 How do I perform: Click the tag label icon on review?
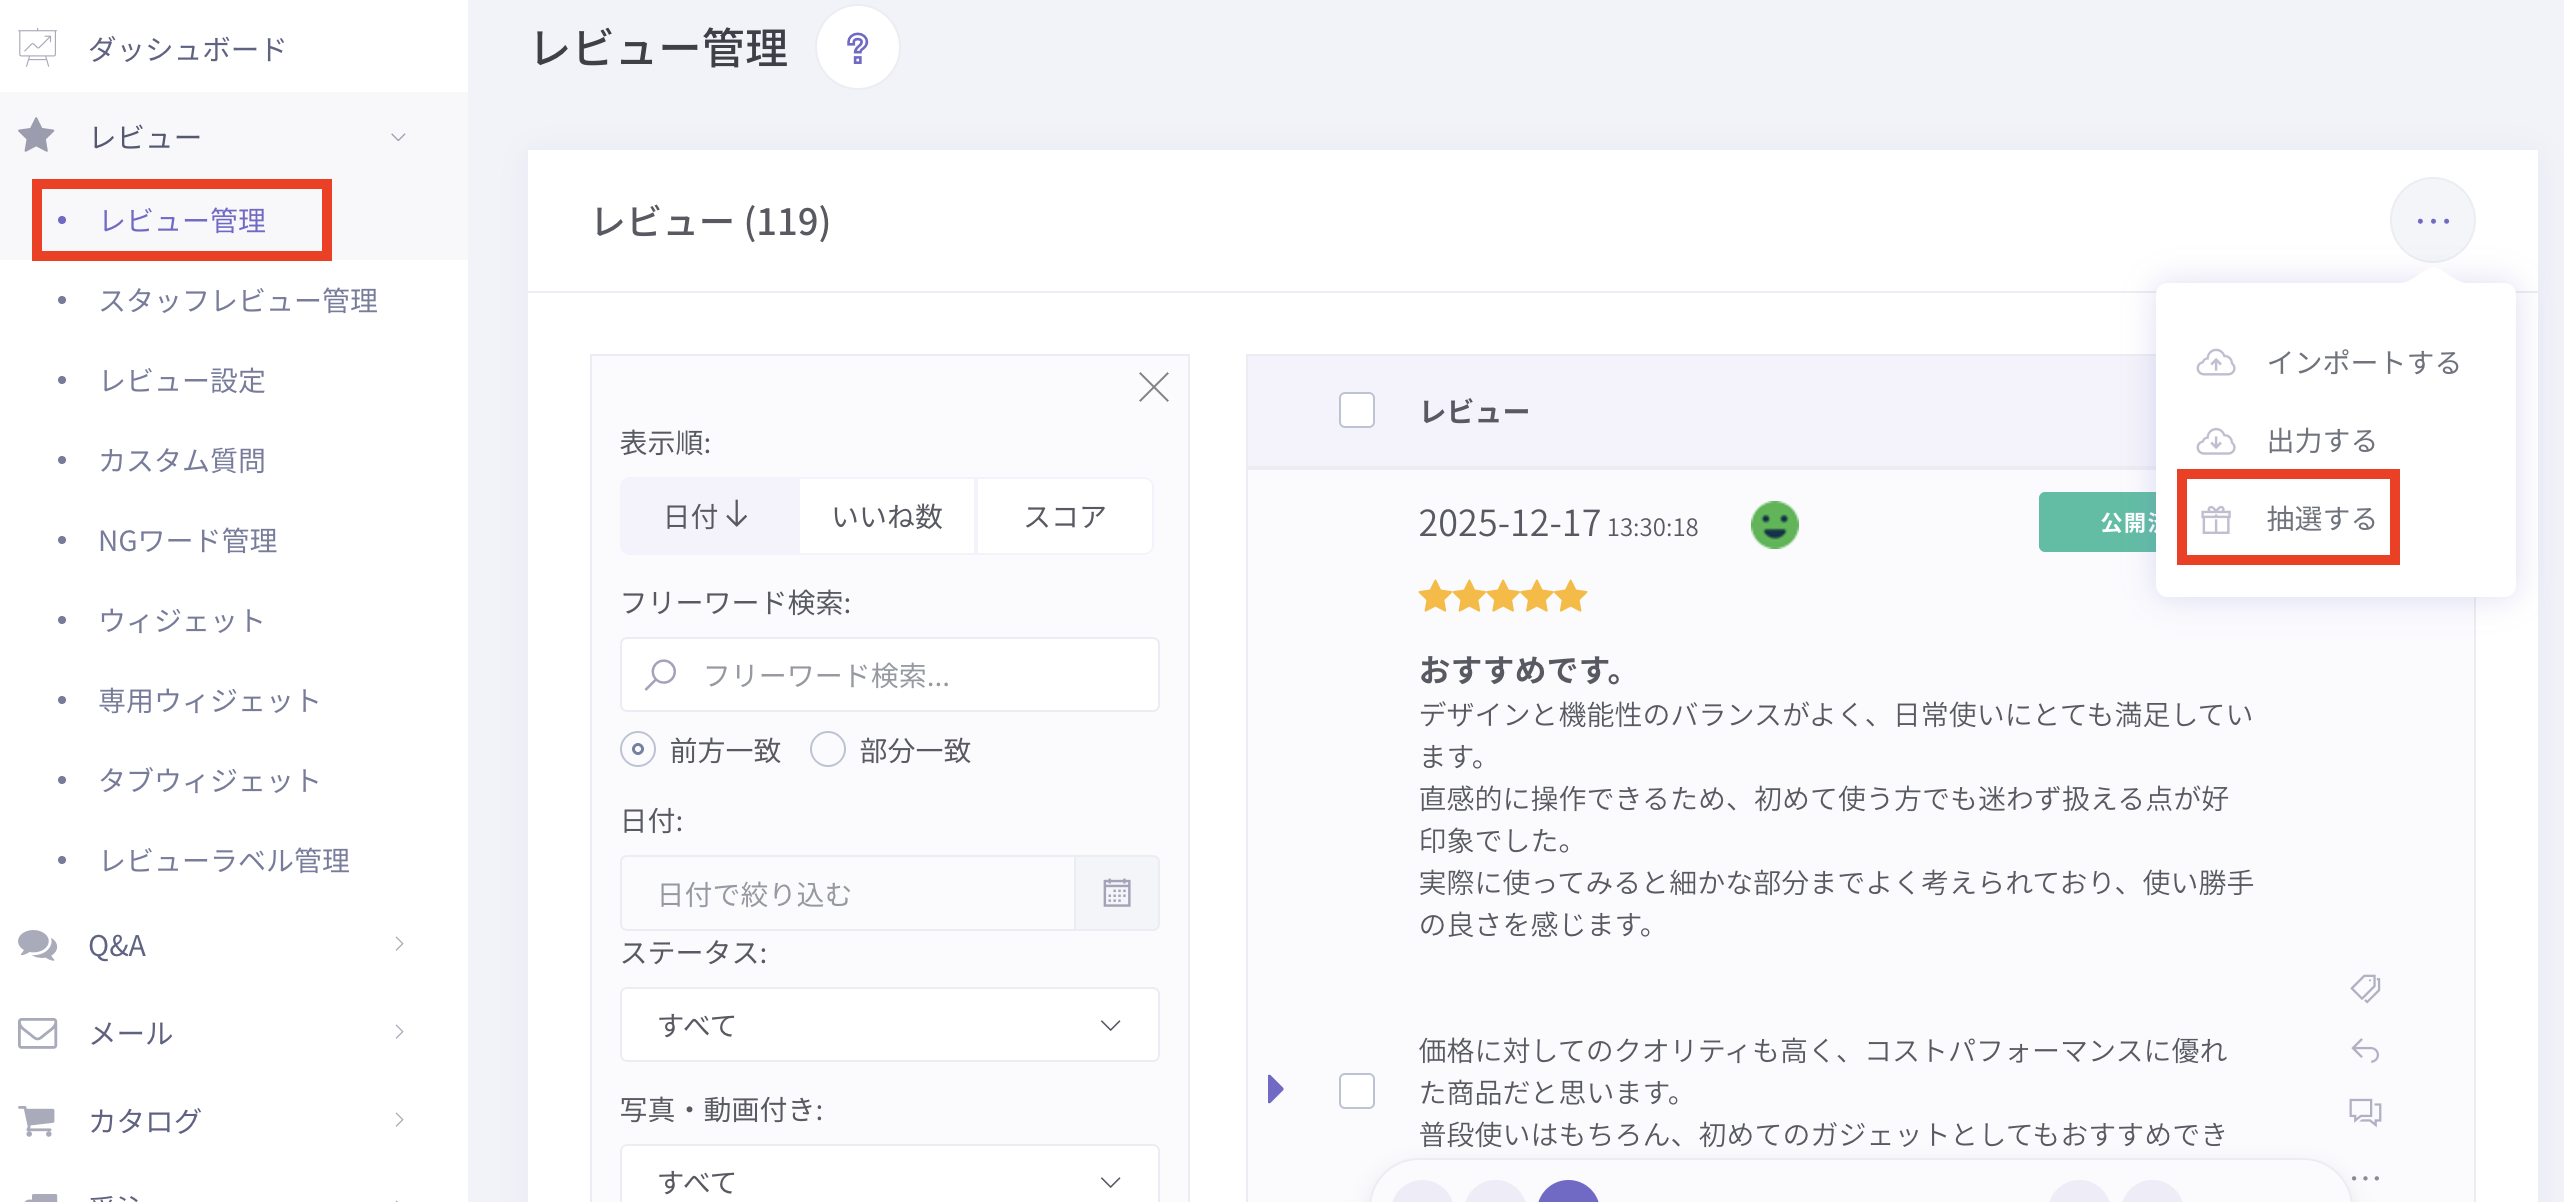2365,988
